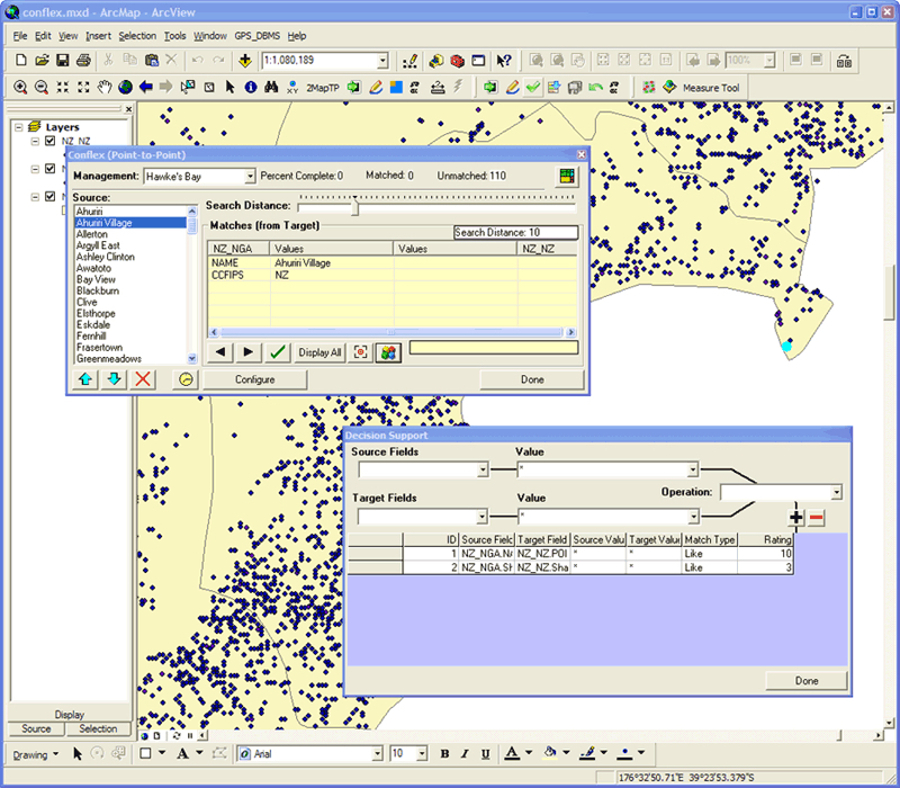Click the Full Extent globe icon
This screenshot has height=788, width=900.
tap(126, 87)
